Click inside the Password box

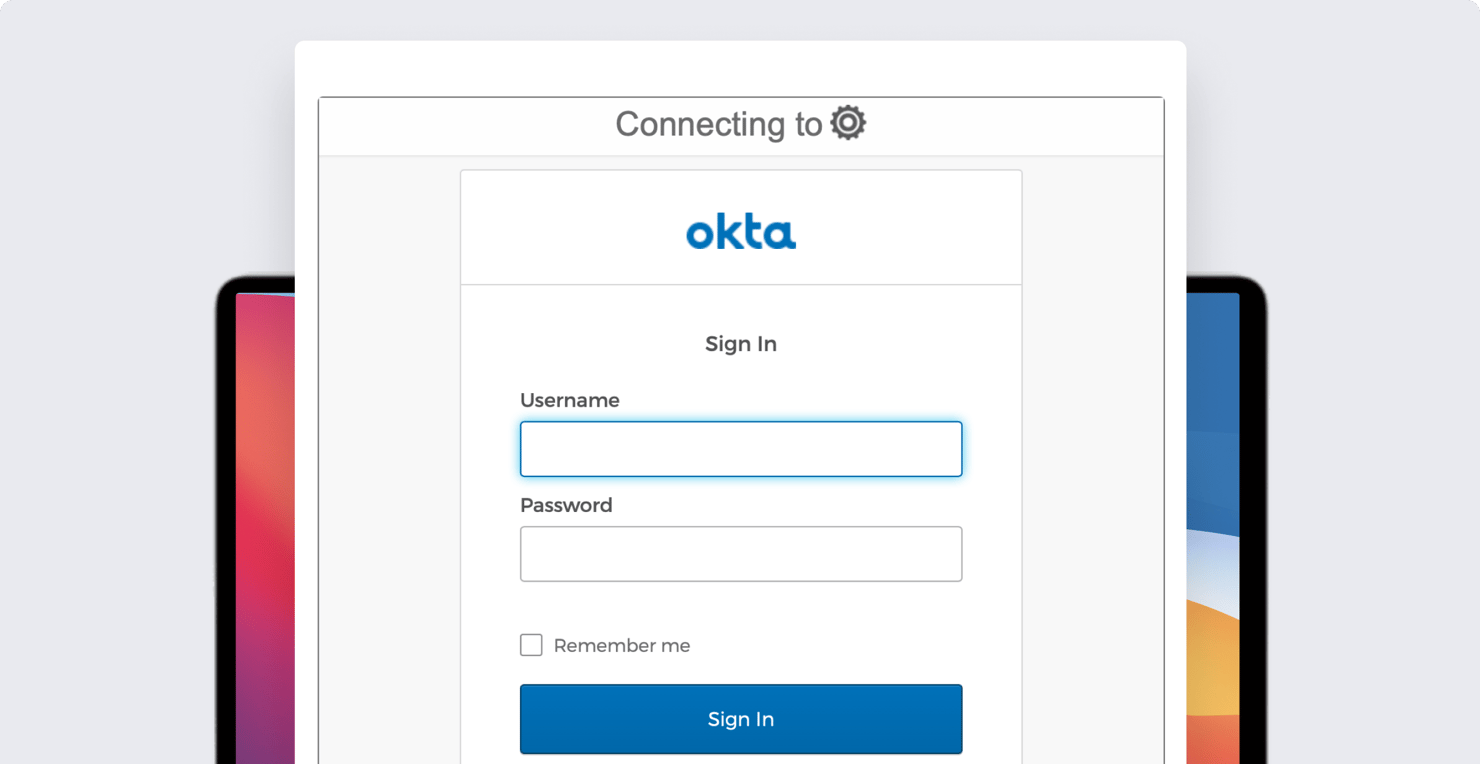740,554
